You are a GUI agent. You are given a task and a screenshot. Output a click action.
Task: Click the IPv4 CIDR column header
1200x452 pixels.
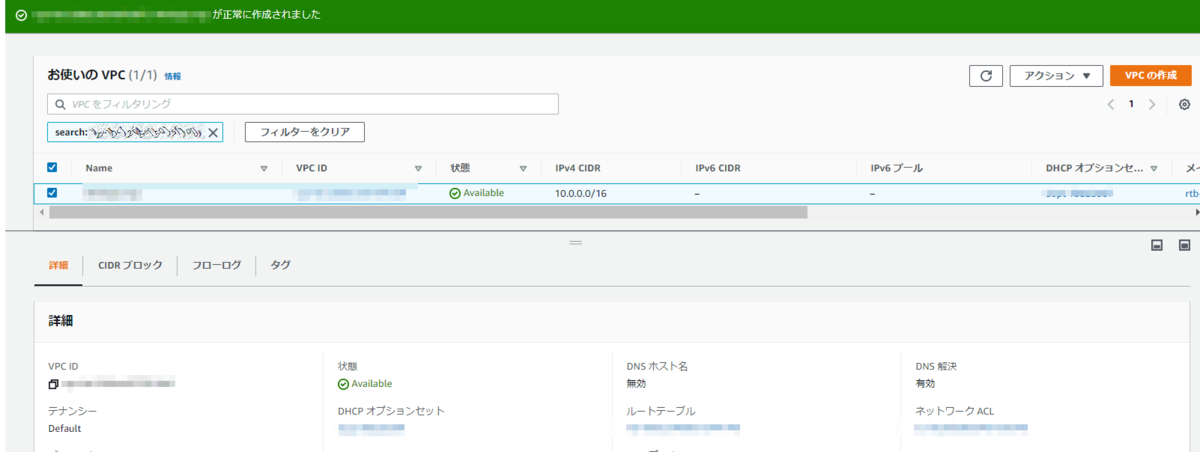[x=577, y=168]
